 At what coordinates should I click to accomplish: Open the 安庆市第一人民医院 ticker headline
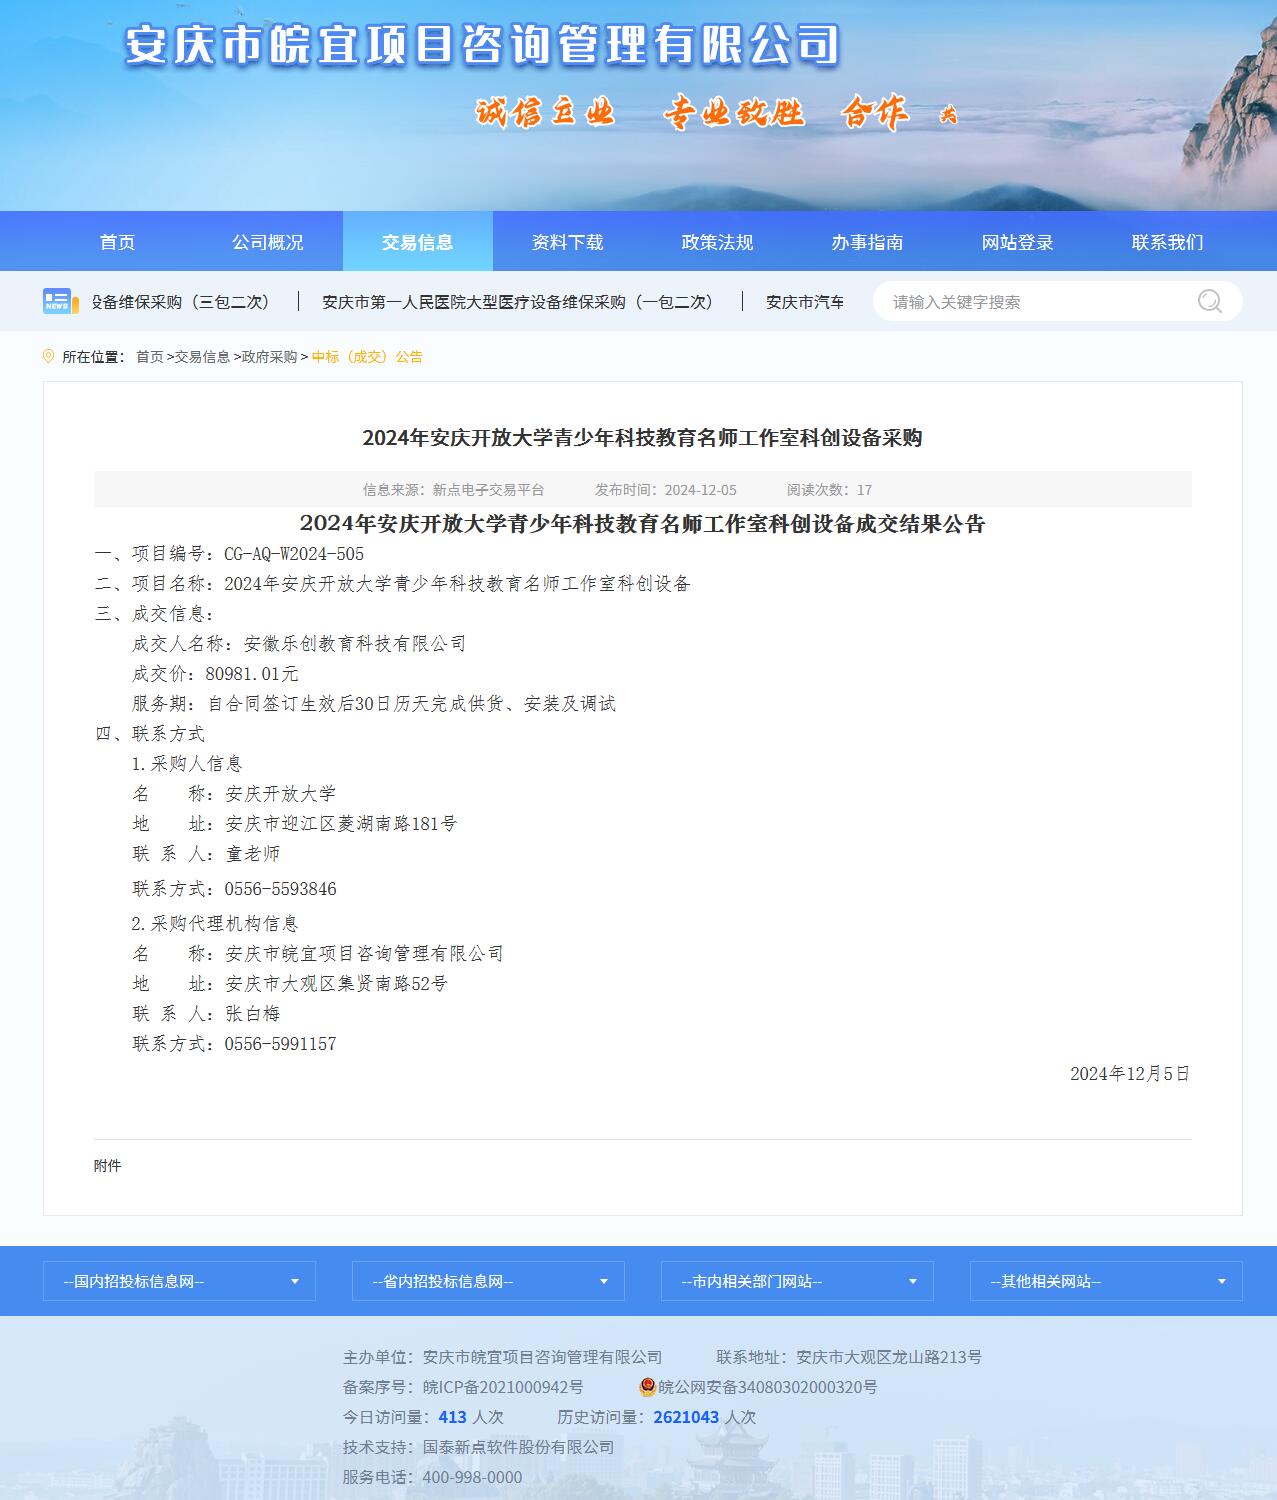(519, 302)
